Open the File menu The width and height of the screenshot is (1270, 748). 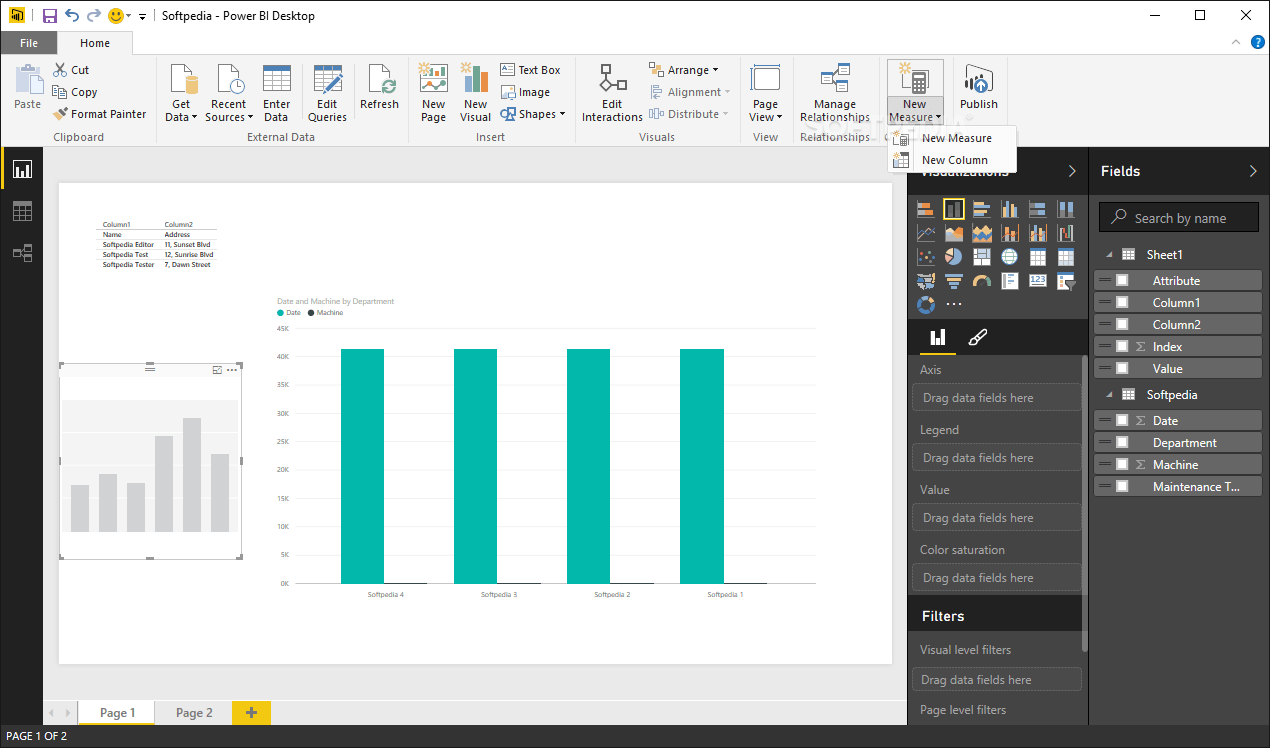click(29, 43)
